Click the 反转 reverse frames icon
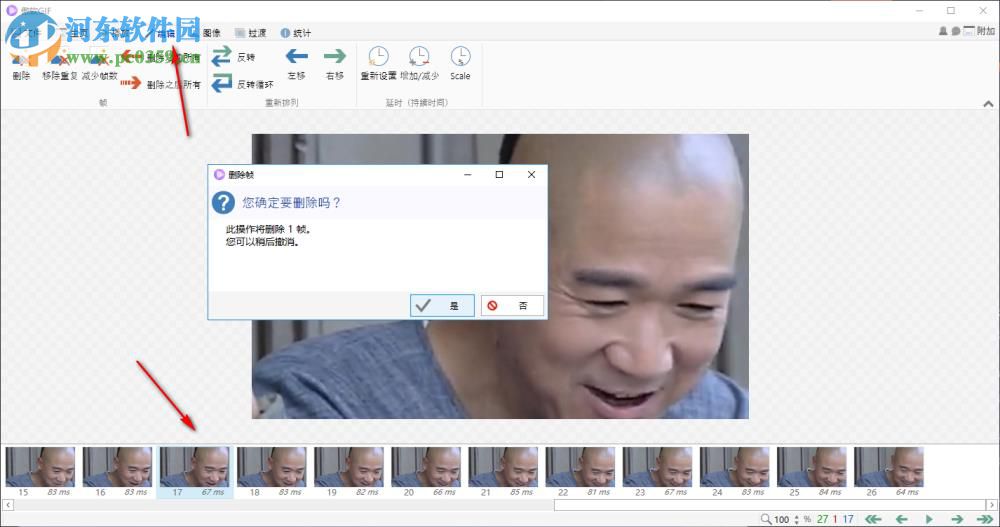The image size is (1000, 527). pos(221,57)
